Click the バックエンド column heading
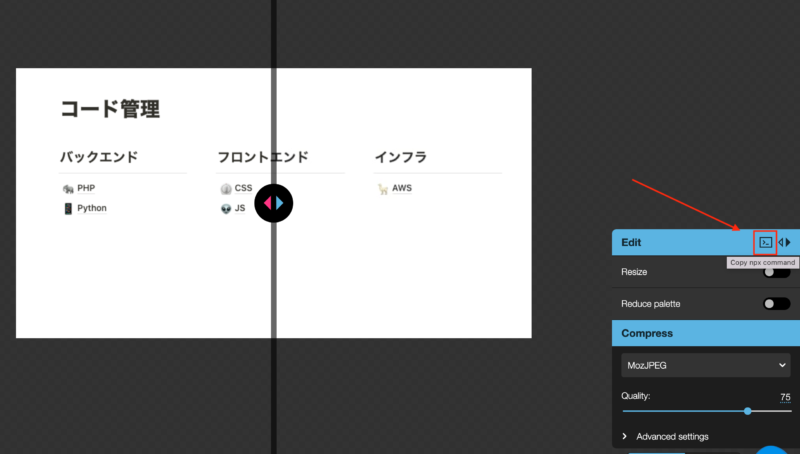Screen dimensions: 800x454 click(99, 157)
